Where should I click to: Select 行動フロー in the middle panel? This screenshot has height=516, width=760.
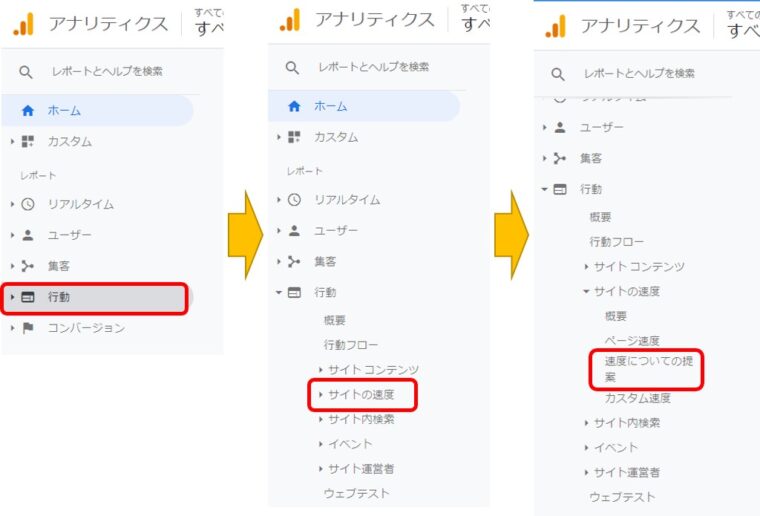tap(350, 345)
